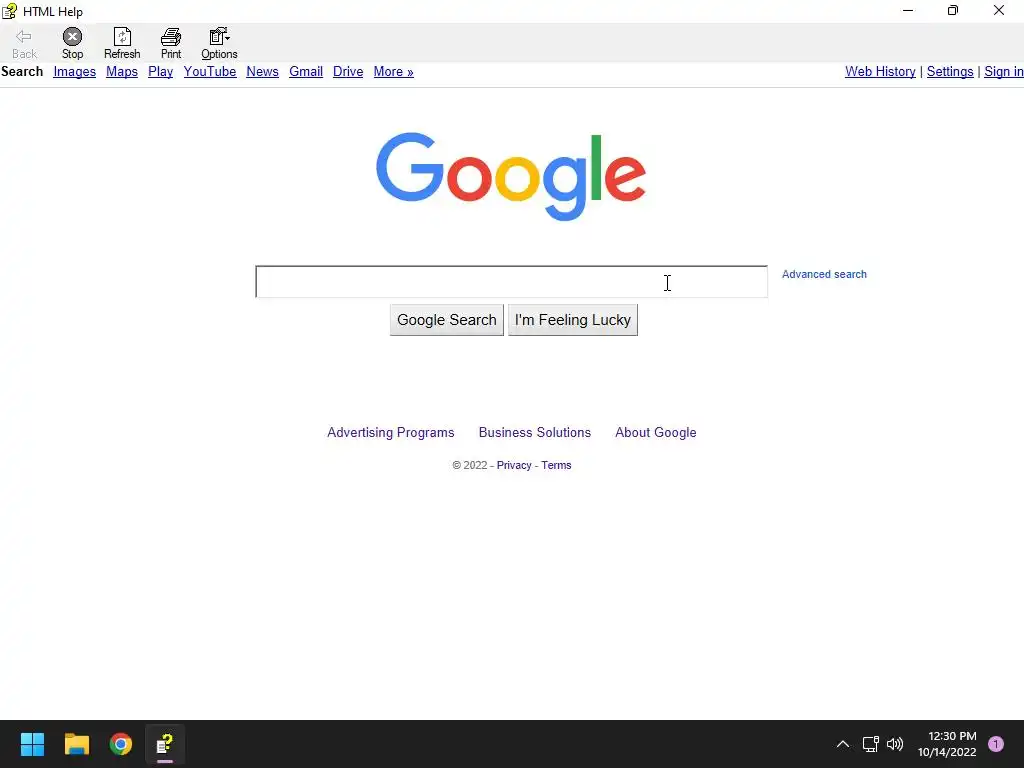Click the Google logo image
The width and height of the screenshot is (1024, 768).
coord(511,176)
